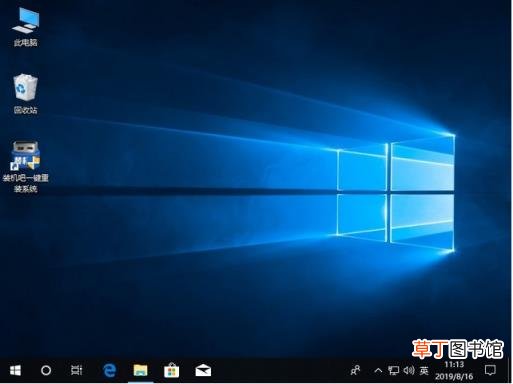Image resolution: width=513 pixels, height=384 pixels.
Task: Open network status tray icon
Action: [393, 370]
